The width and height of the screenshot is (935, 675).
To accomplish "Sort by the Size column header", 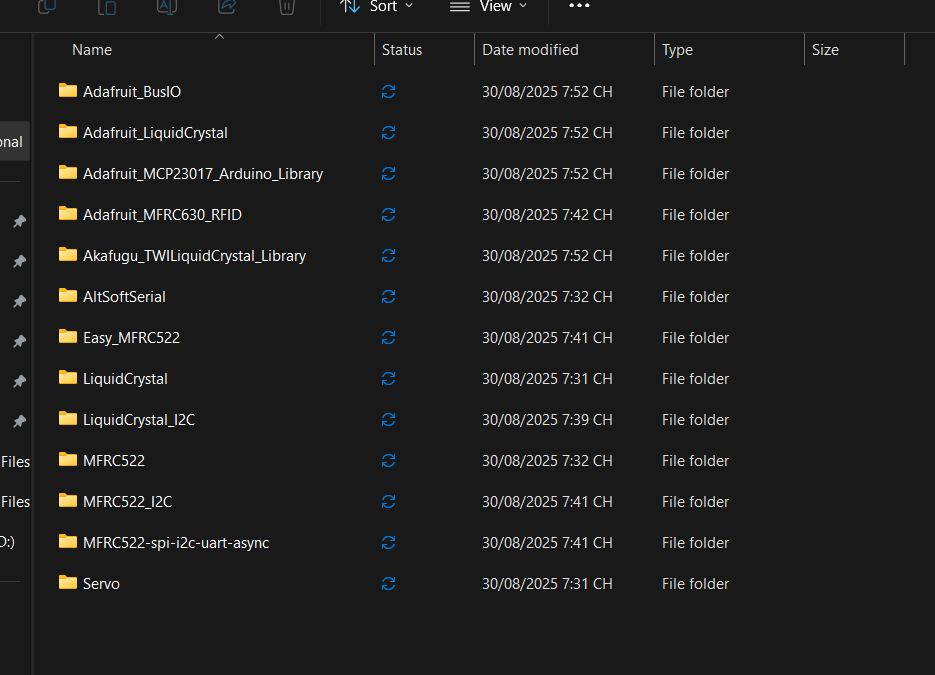I will (x=825, y=49).
